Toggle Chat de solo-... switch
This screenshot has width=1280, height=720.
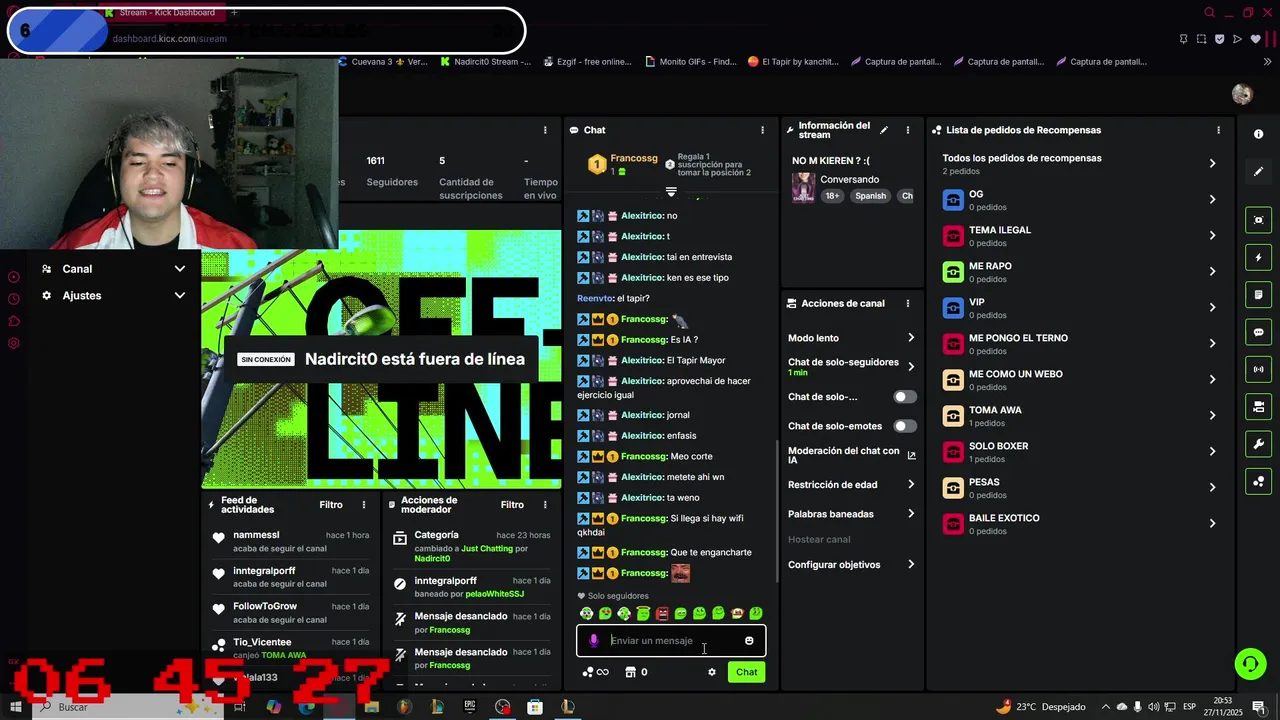pos(905,397)
